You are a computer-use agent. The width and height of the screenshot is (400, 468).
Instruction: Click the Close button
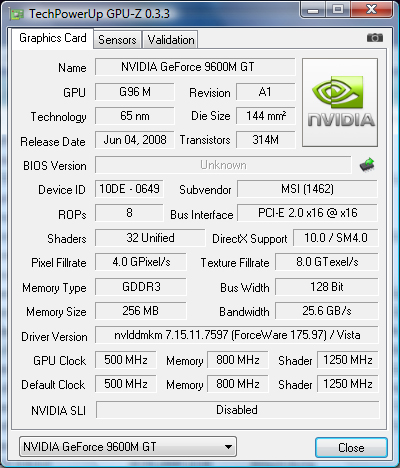point(351,447)
